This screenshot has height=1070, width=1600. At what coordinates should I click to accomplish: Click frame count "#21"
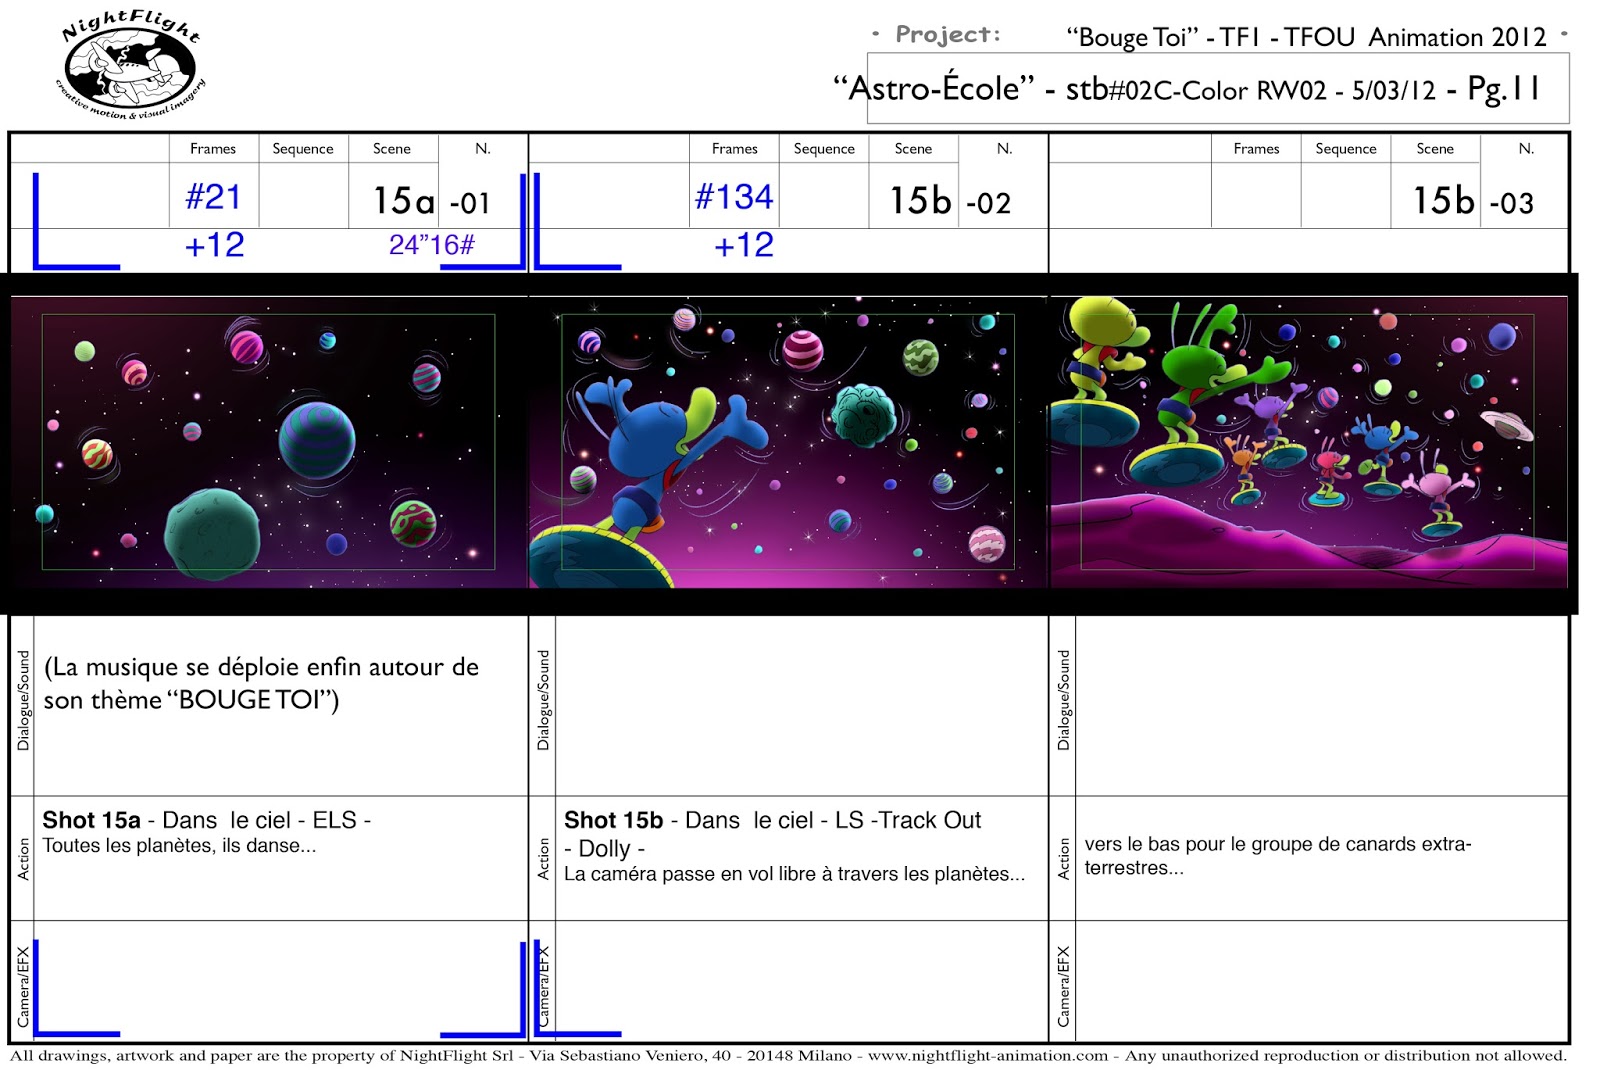[213, 196]
